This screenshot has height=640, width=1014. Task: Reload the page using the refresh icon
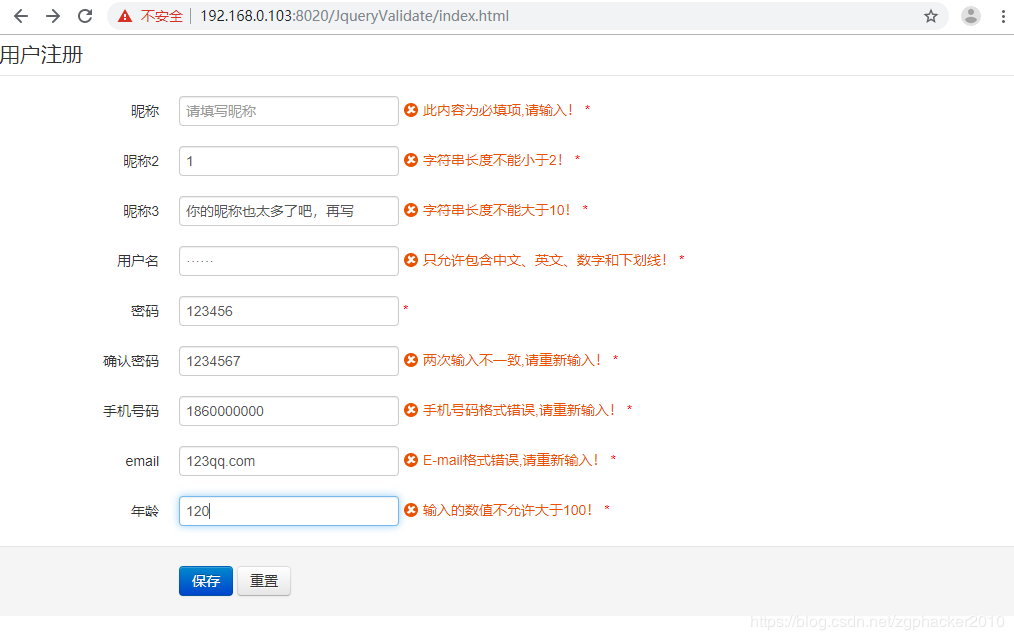pos(85,16)
